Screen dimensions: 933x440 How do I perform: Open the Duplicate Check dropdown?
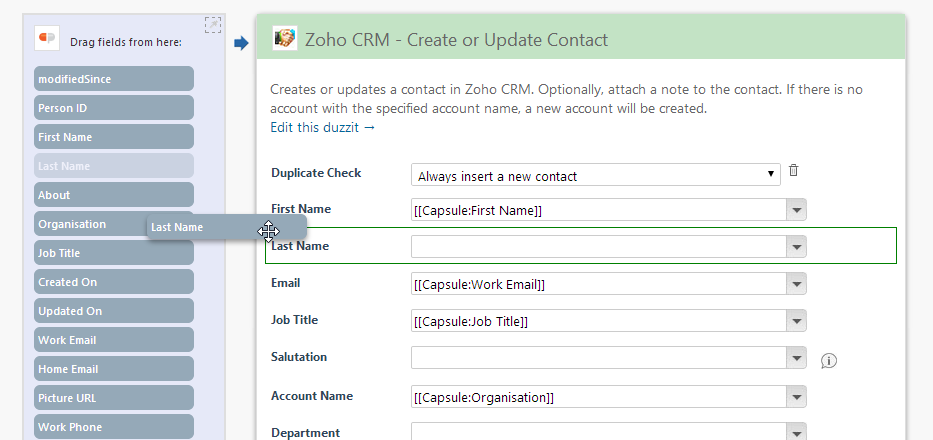pos(596,175)
